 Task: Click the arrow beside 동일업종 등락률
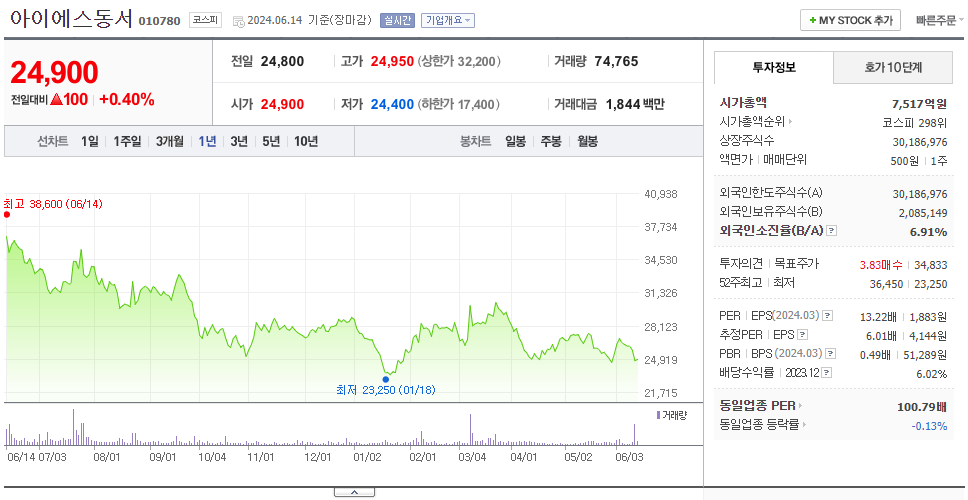[806, 425]
